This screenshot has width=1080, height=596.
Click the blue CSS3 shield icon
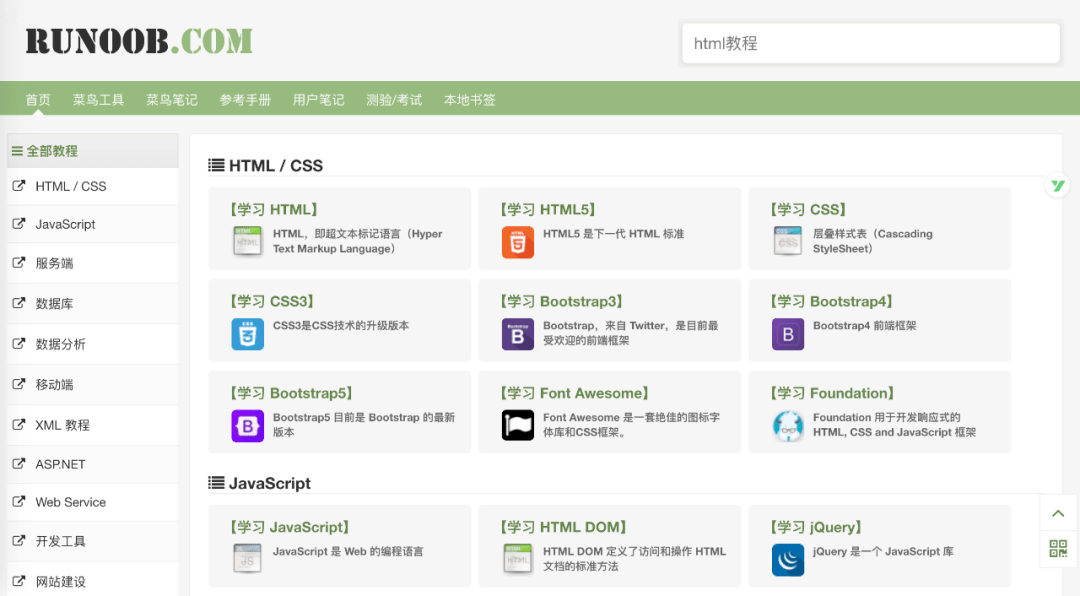(x=247, y=334)
